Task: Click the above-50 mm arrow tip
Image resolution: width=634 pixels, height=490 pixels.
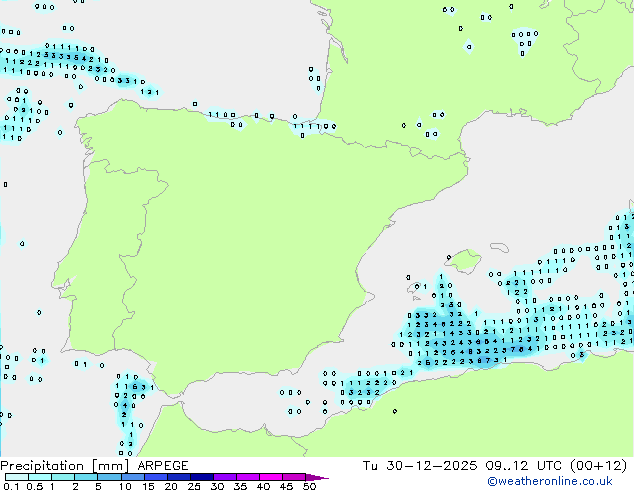Action: (317, 477)
